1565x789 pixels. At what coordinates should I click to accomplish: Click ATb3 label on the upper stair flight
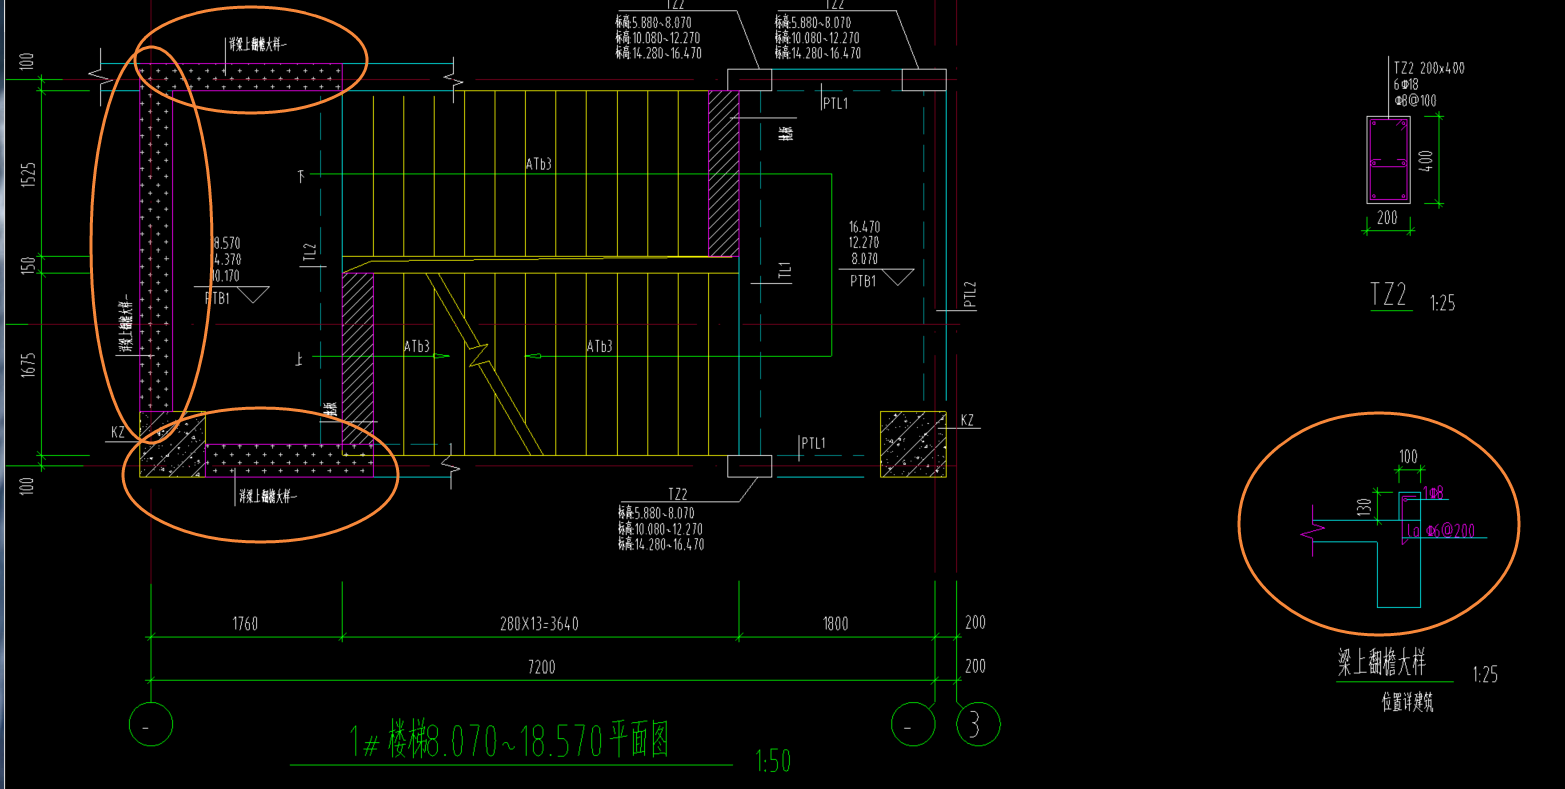coord(538,164)
